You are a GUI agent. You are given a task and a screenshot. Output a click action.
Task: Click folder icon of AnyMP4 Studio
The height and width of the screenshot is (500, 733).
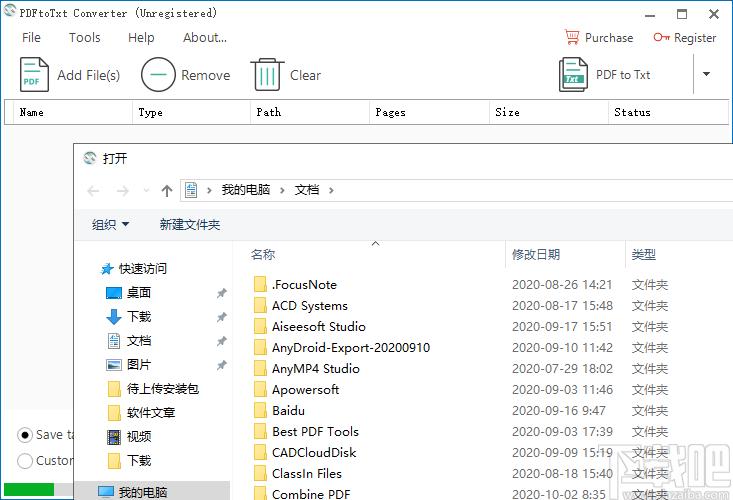click(x=260, y=369)
